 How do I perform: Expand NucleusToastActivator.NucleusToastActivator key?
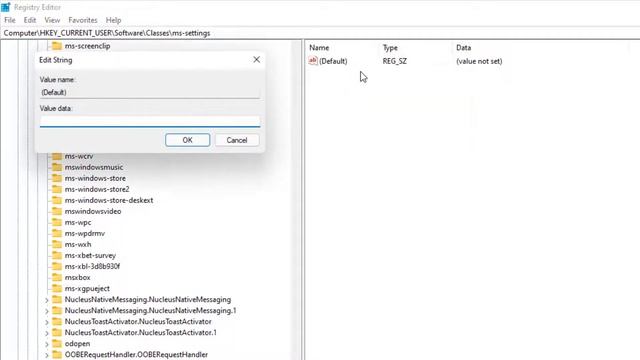[x=47, y=322]
